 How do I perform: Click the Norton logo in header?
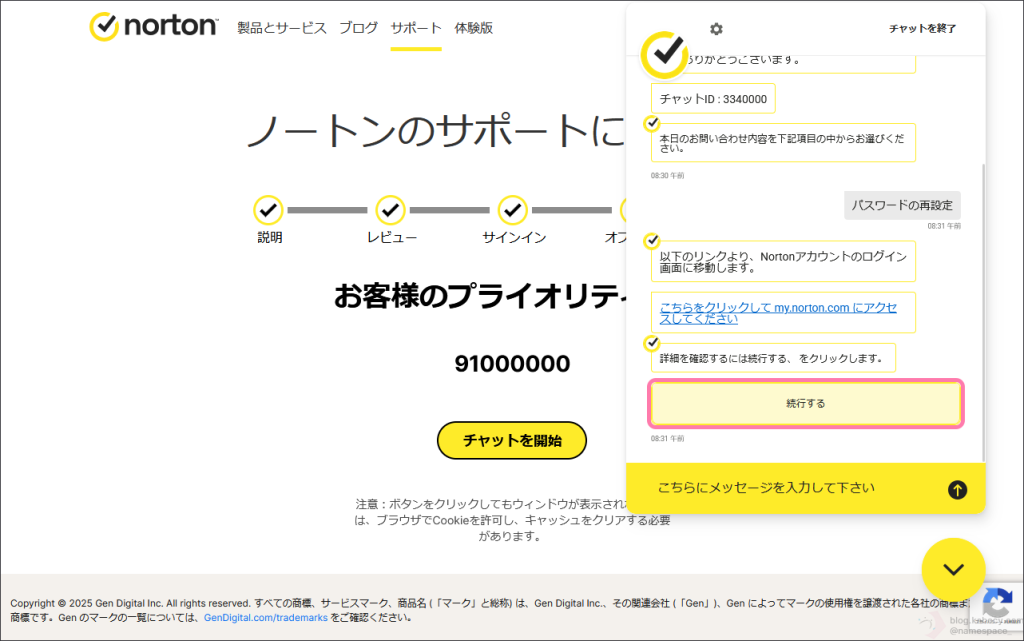pyautogui.click(x=153, y=27)
